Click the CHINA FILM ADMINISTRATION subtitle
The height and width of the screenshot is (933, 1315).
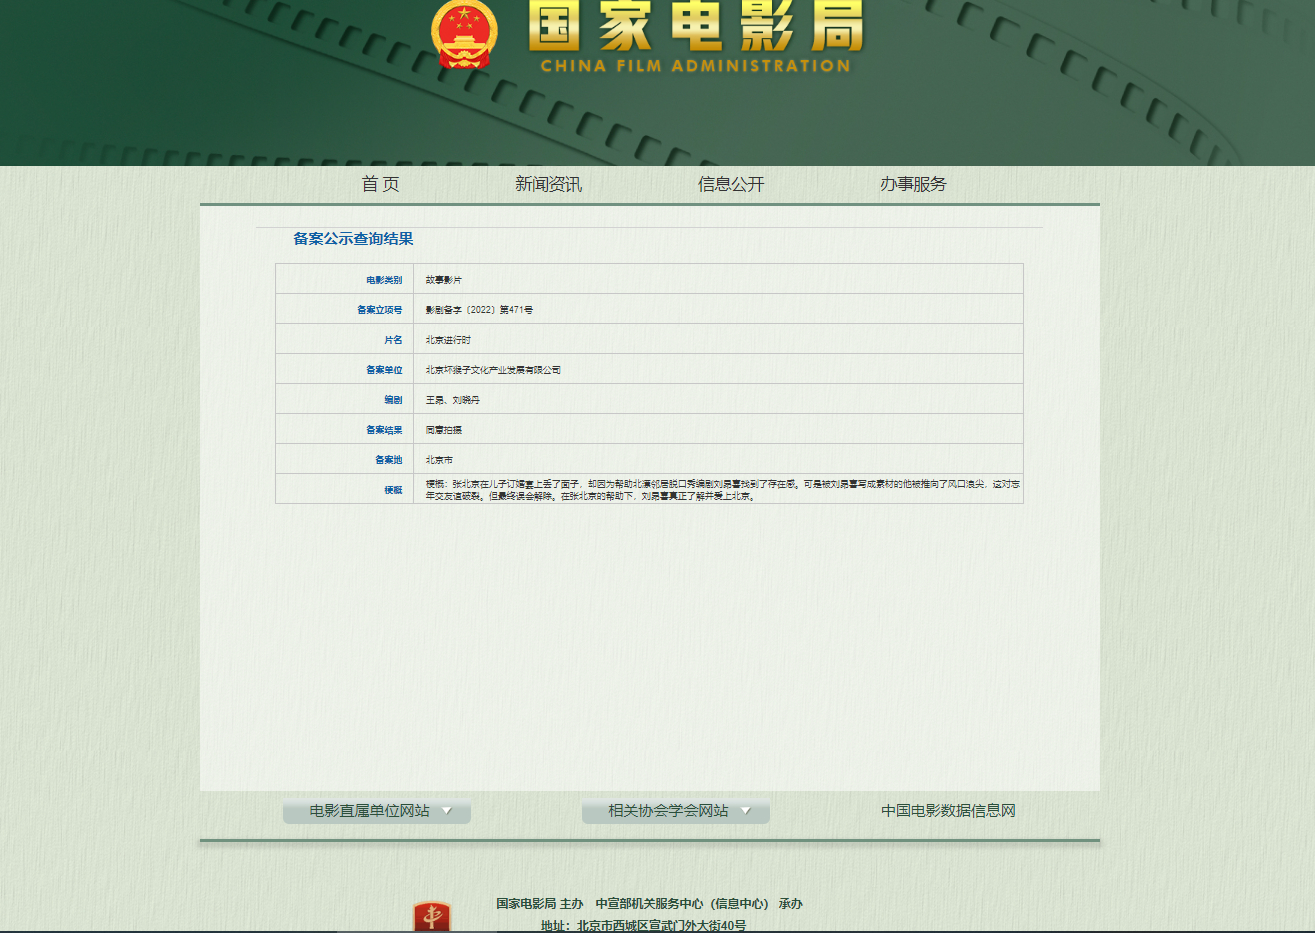[695, 66]
